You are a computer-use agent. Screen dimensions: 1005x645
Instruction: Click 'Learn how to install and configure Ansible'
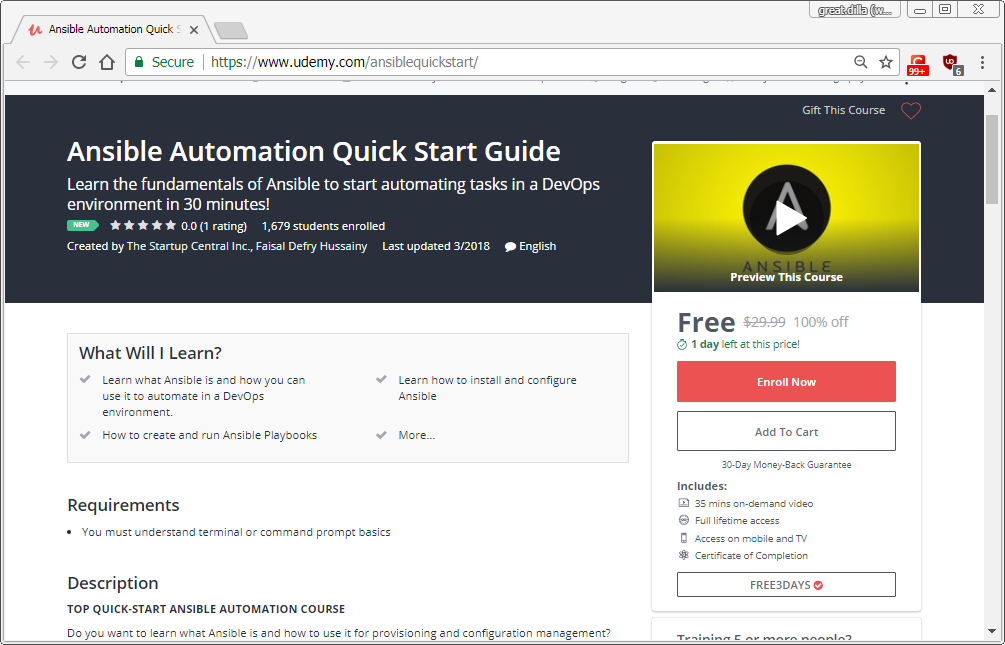488,388
